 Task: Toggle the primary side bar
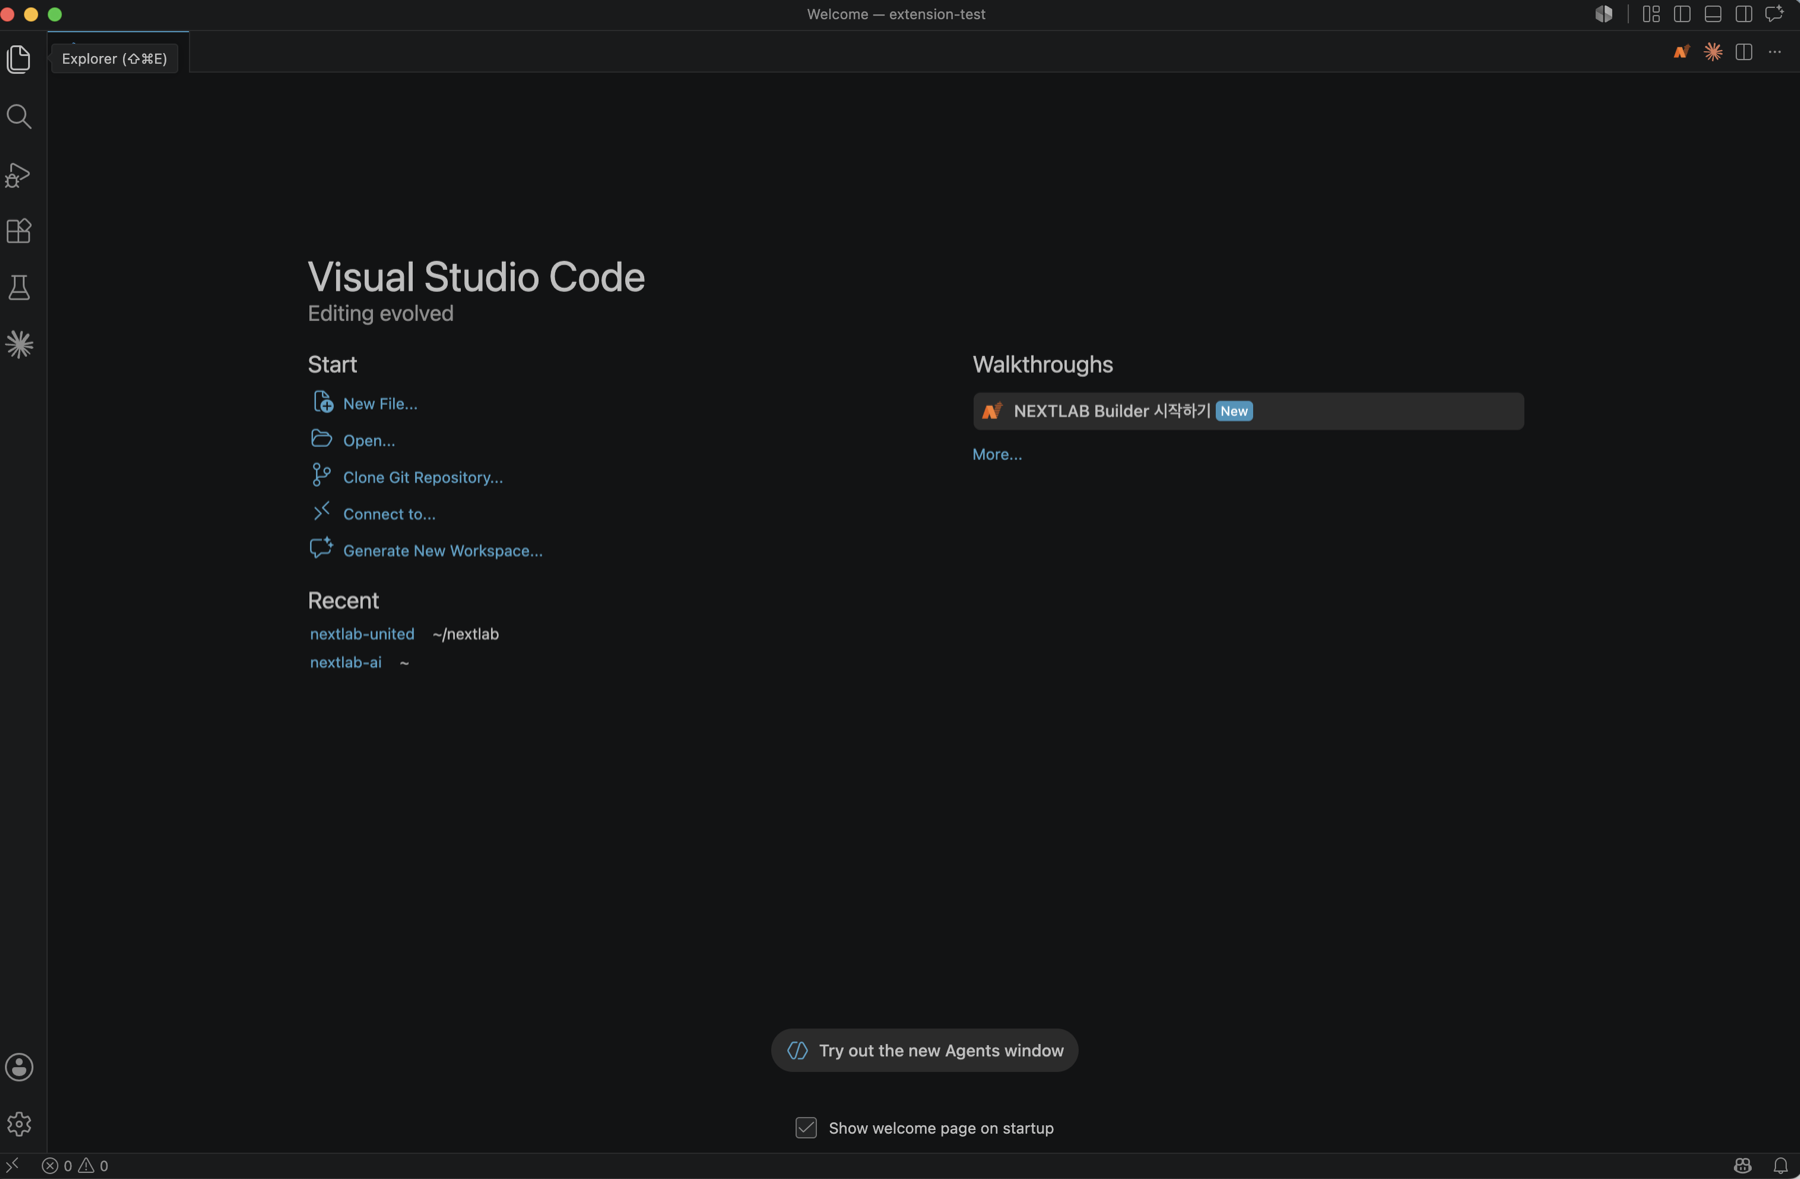click(1682, 14)
